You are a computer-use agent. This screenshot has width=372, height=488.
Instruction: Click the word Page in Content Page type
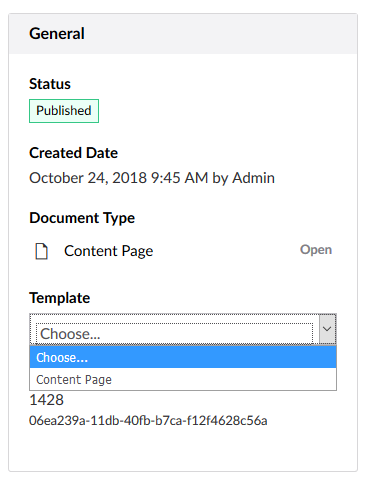coord(137,252)
